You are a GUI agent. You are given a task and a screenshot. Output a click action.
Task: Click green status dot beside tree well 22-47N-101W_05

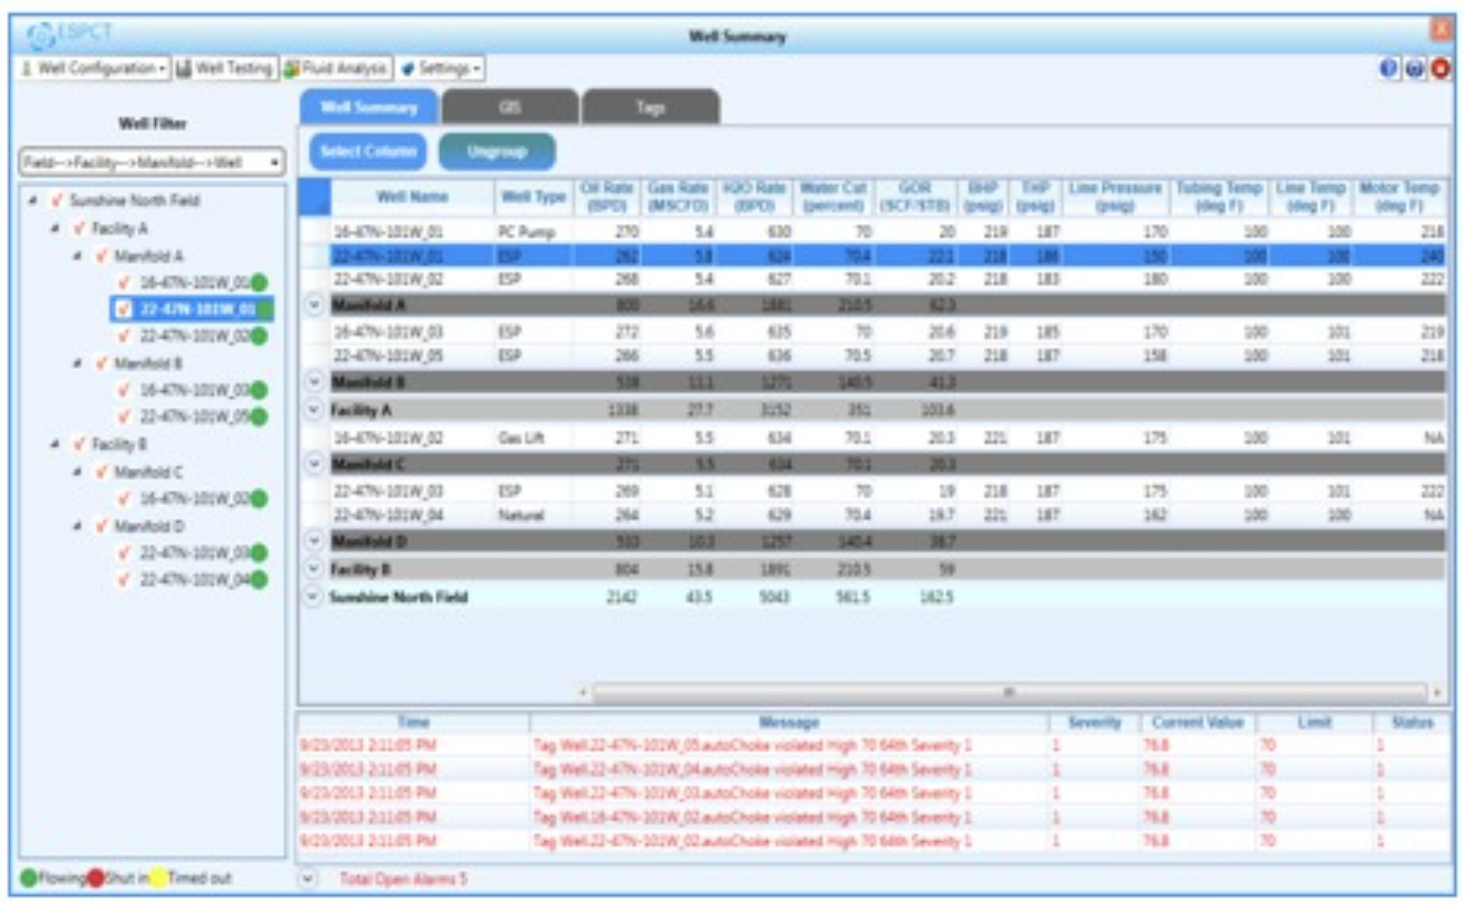259,416
